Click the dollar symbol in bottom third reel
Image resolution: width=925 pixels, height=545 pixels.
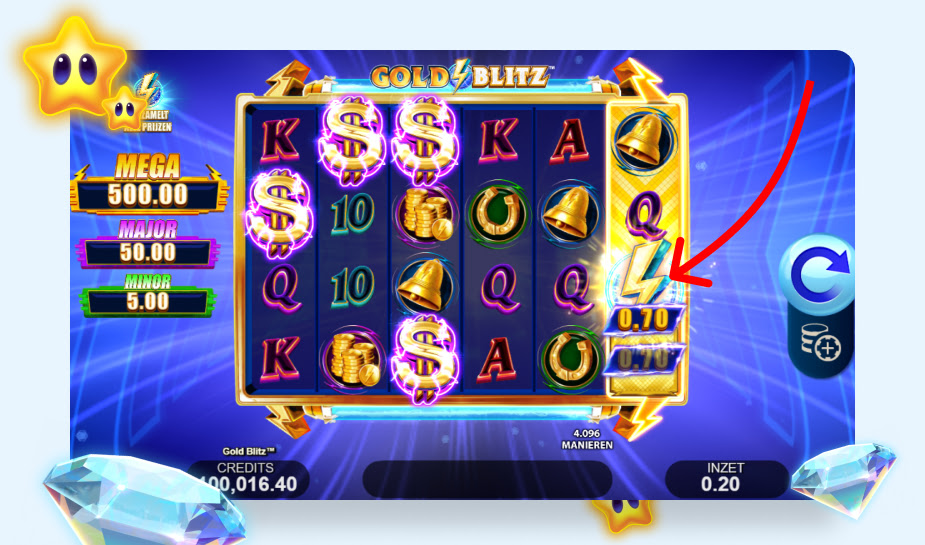tap(424, 359)
